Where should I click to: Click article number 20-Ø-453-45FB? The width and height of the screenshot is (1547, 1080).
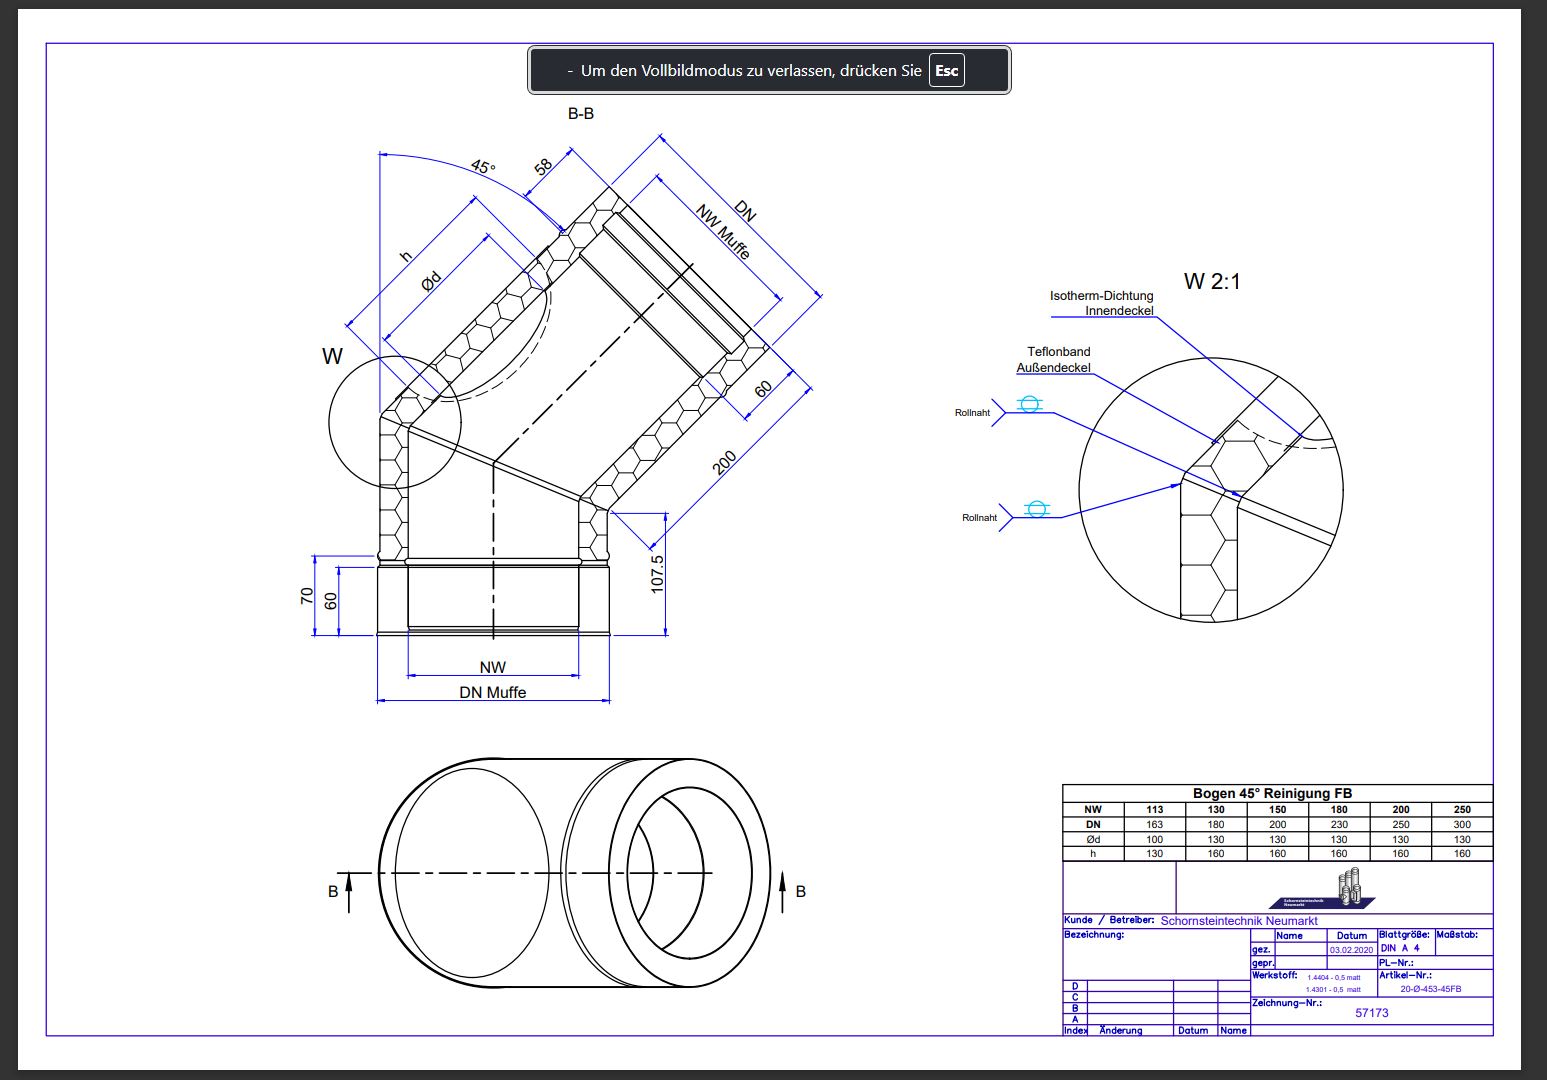click(1430, 989)
